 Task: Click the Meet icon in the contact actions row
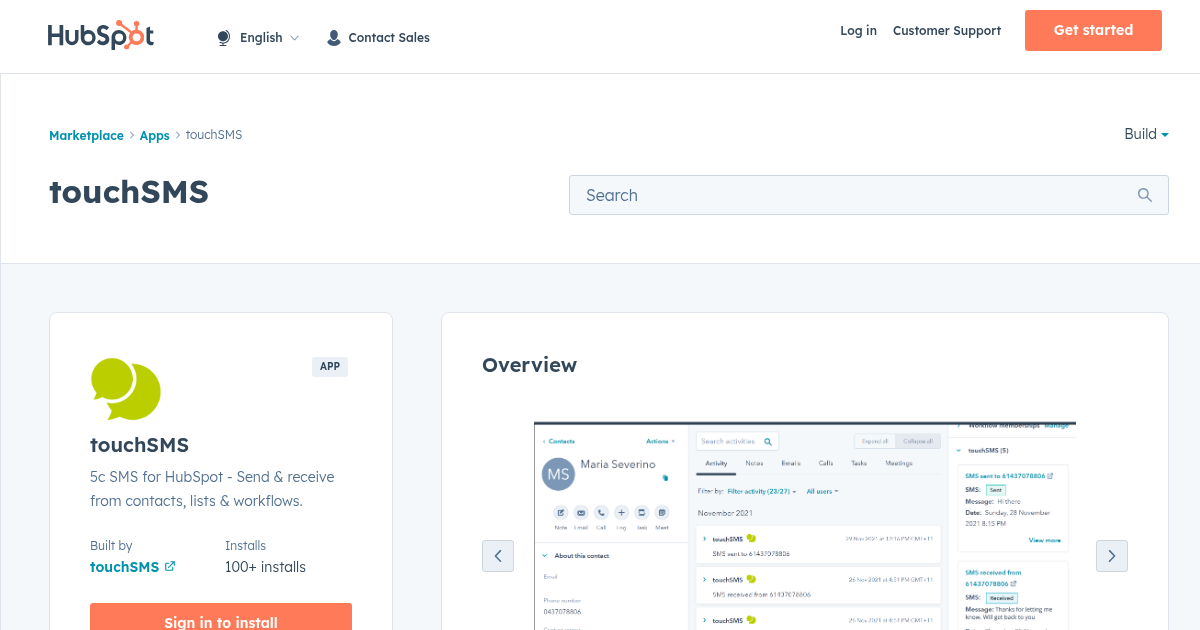coord(661,513)
